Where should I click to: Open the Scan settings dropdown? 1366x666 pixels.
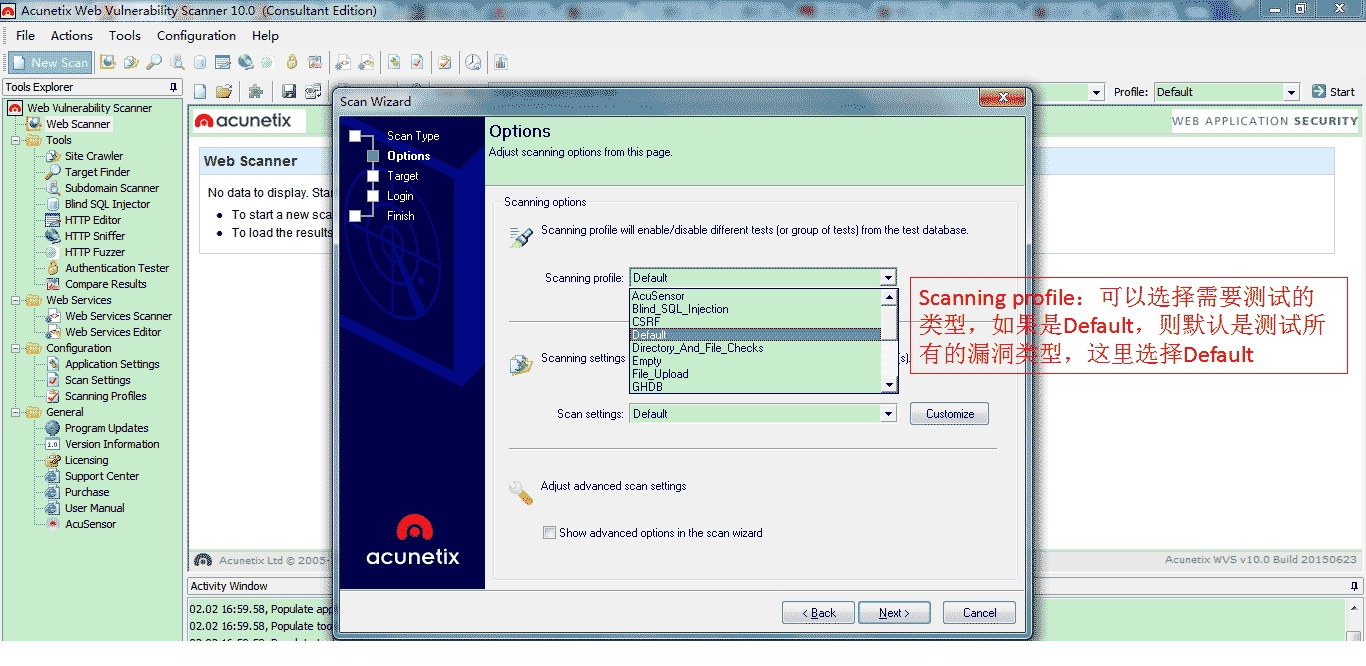762,414
